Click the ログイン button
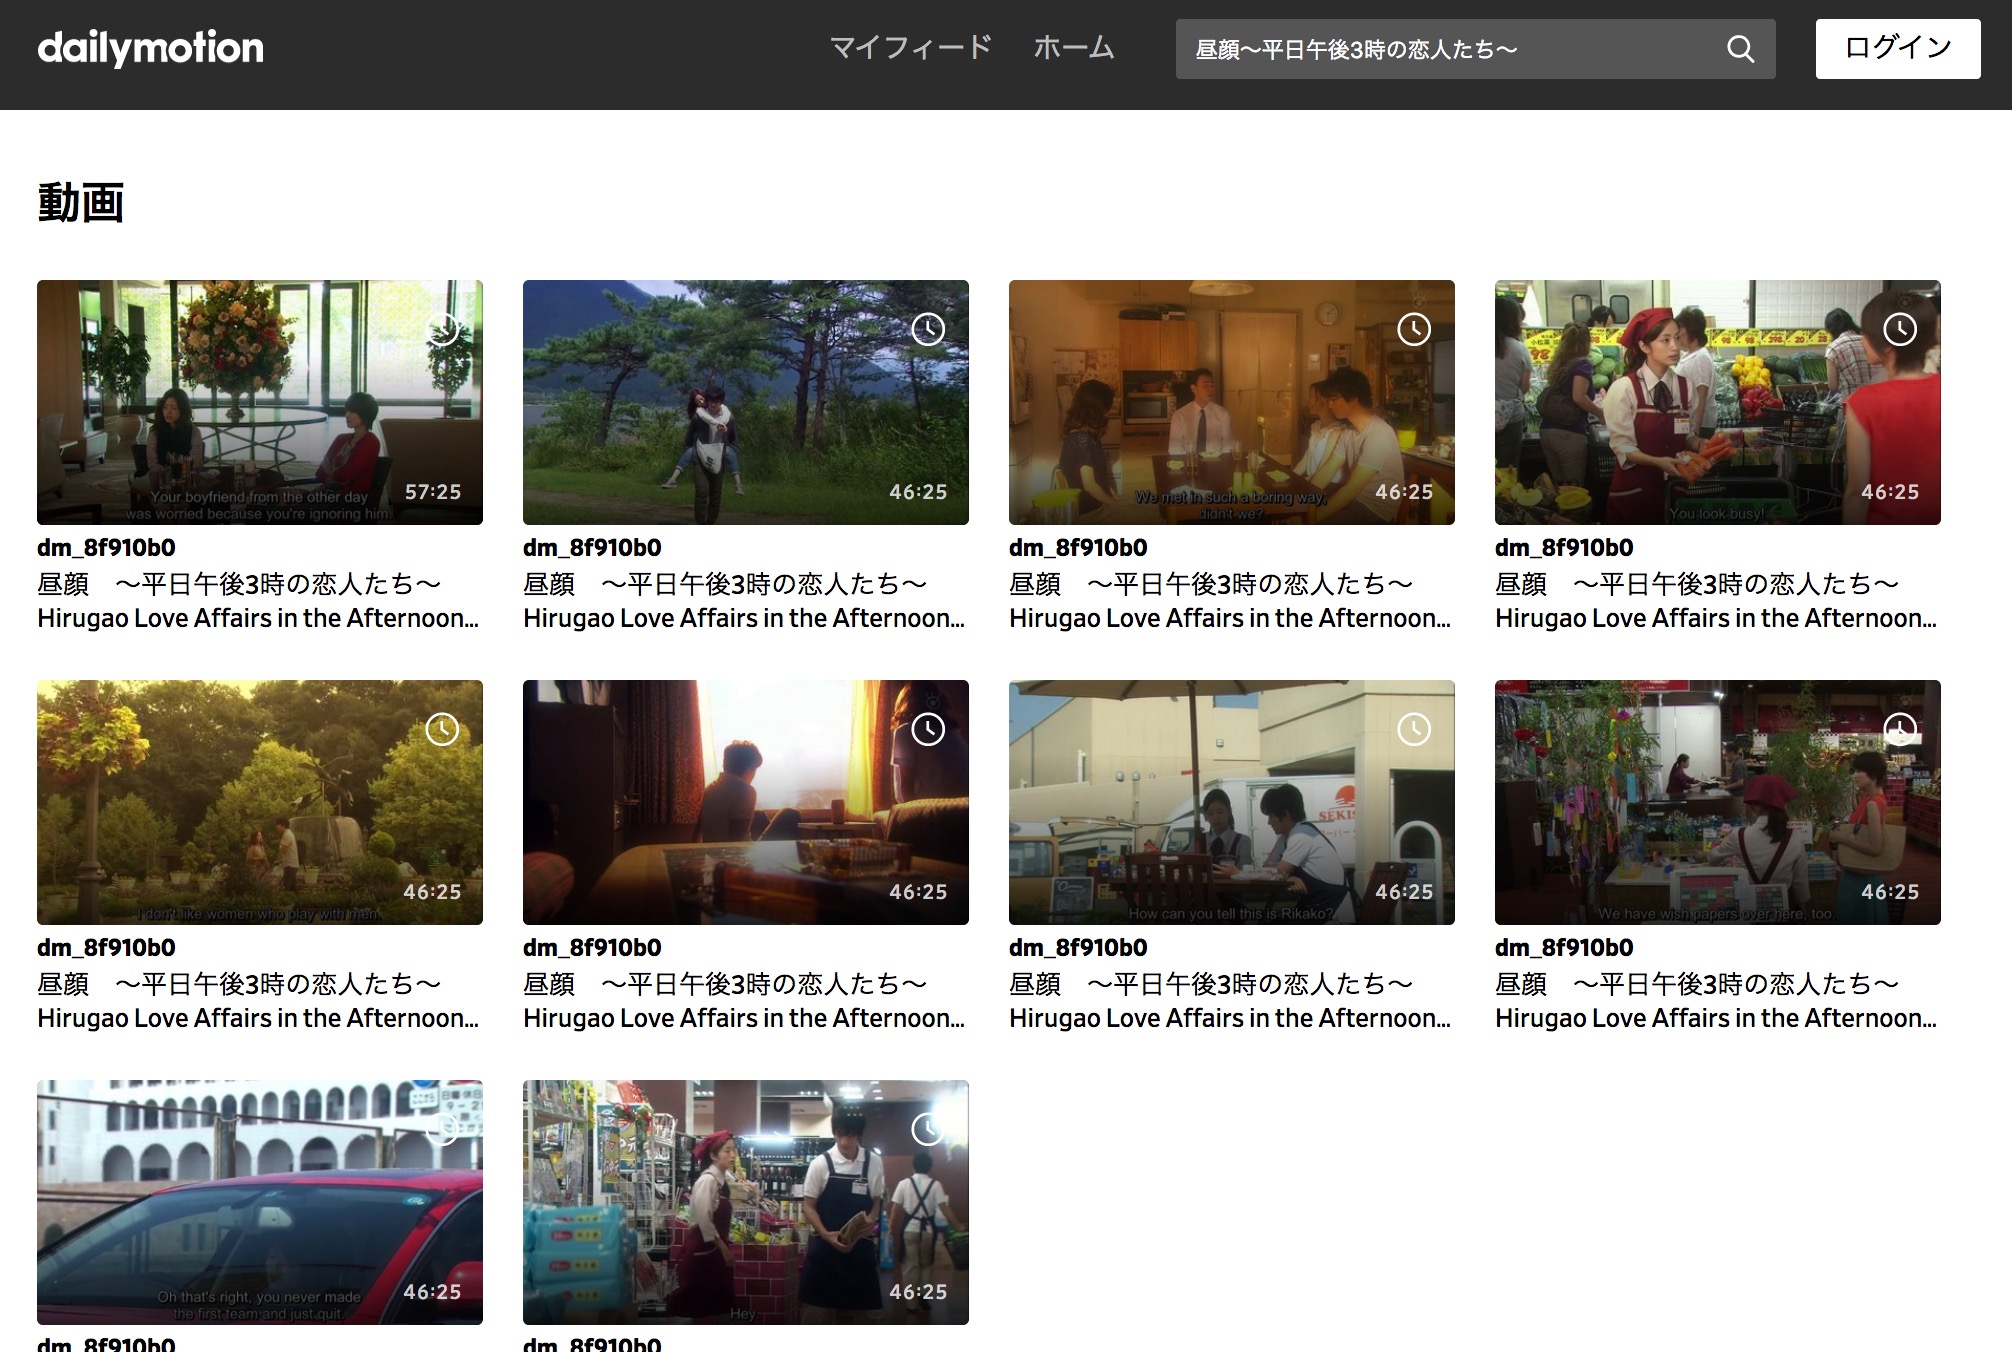The image size is (2012, 1352). point(1898,48)
